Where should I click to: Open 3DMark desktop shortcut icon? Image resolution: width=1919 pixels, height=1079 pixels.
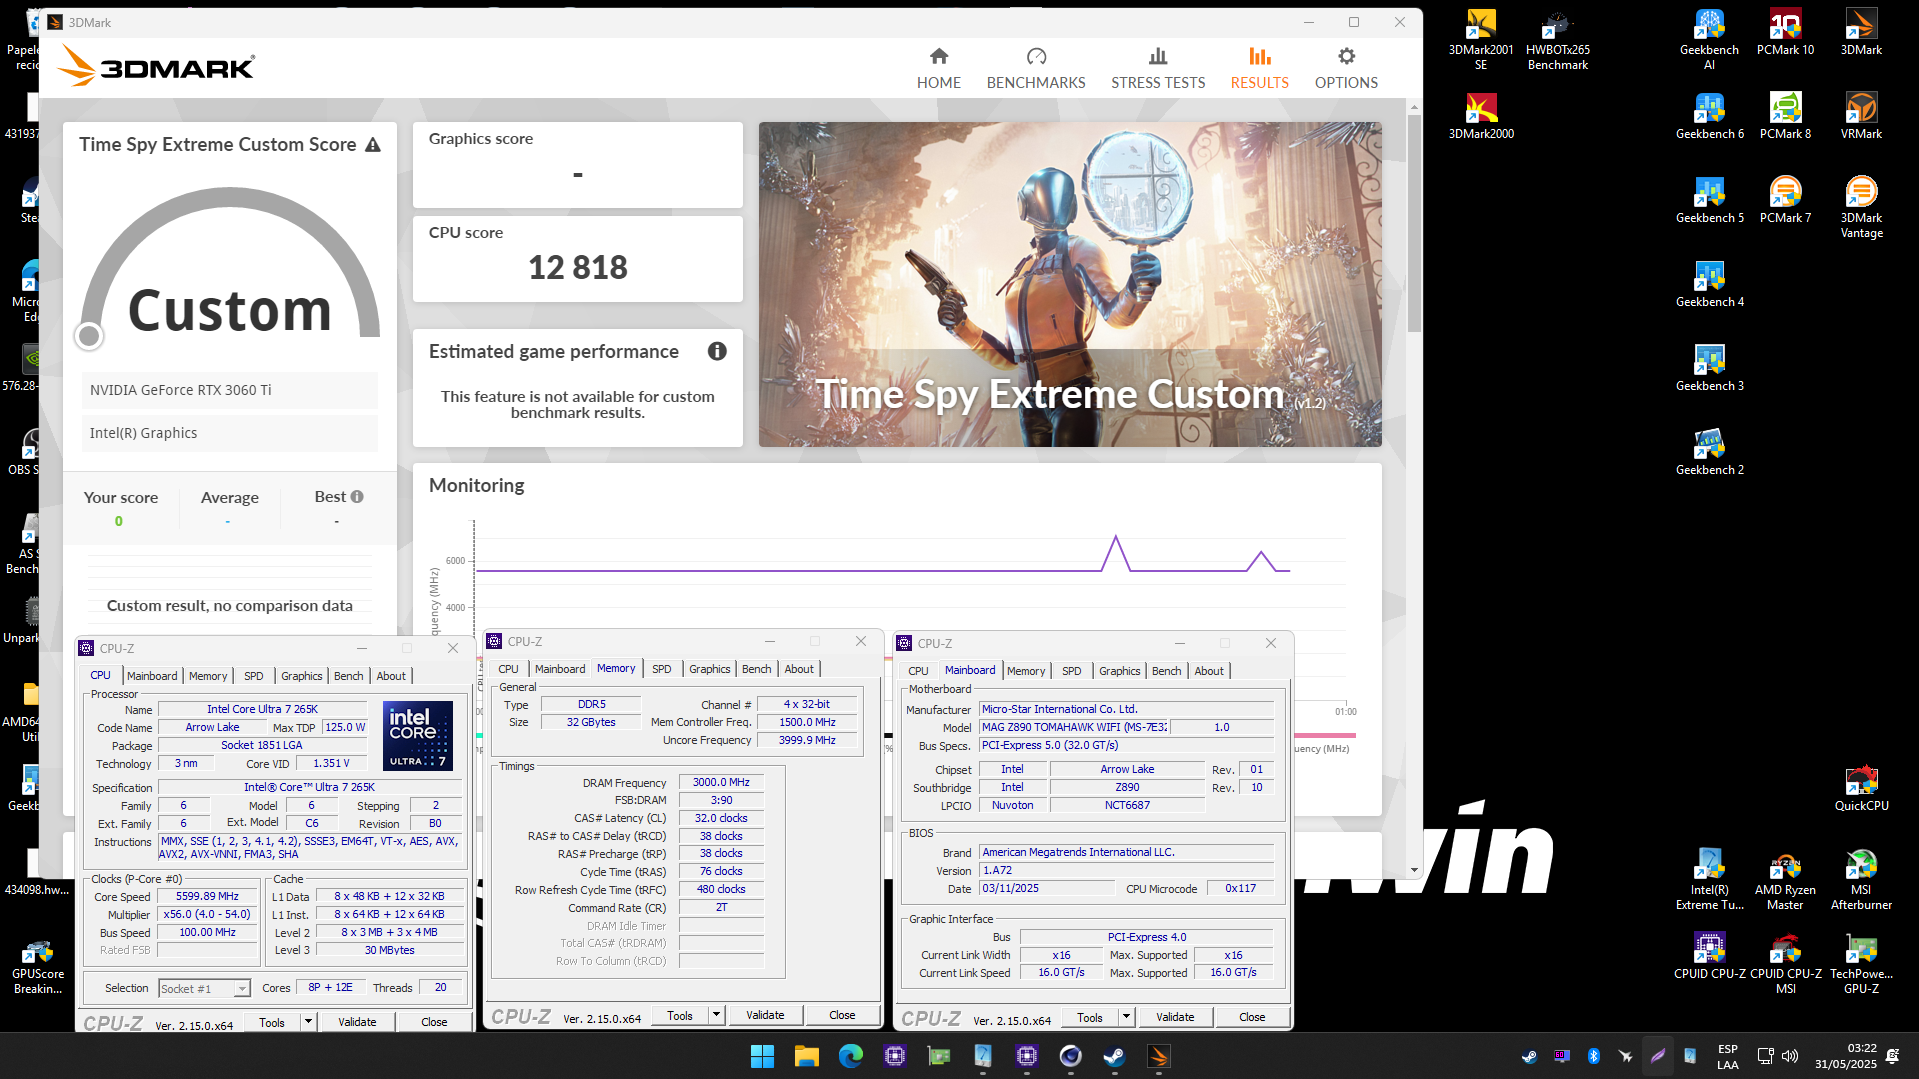[1861, 32]
